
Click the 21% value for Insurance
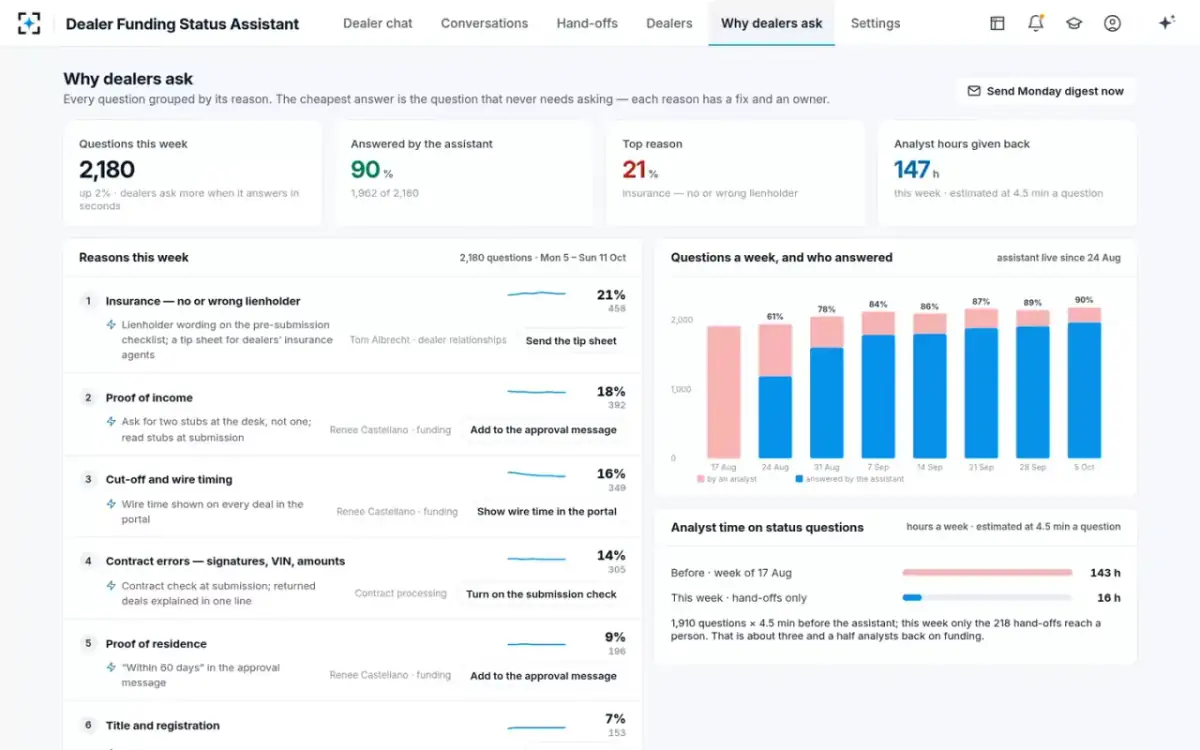coord(611,295)
